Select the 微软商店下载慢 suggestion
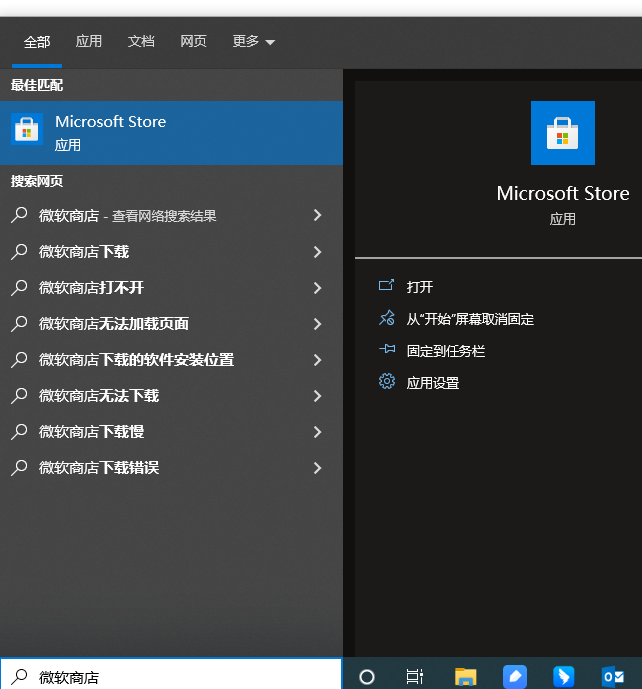Viewport: 642px width, 689px height. (171, 432)
